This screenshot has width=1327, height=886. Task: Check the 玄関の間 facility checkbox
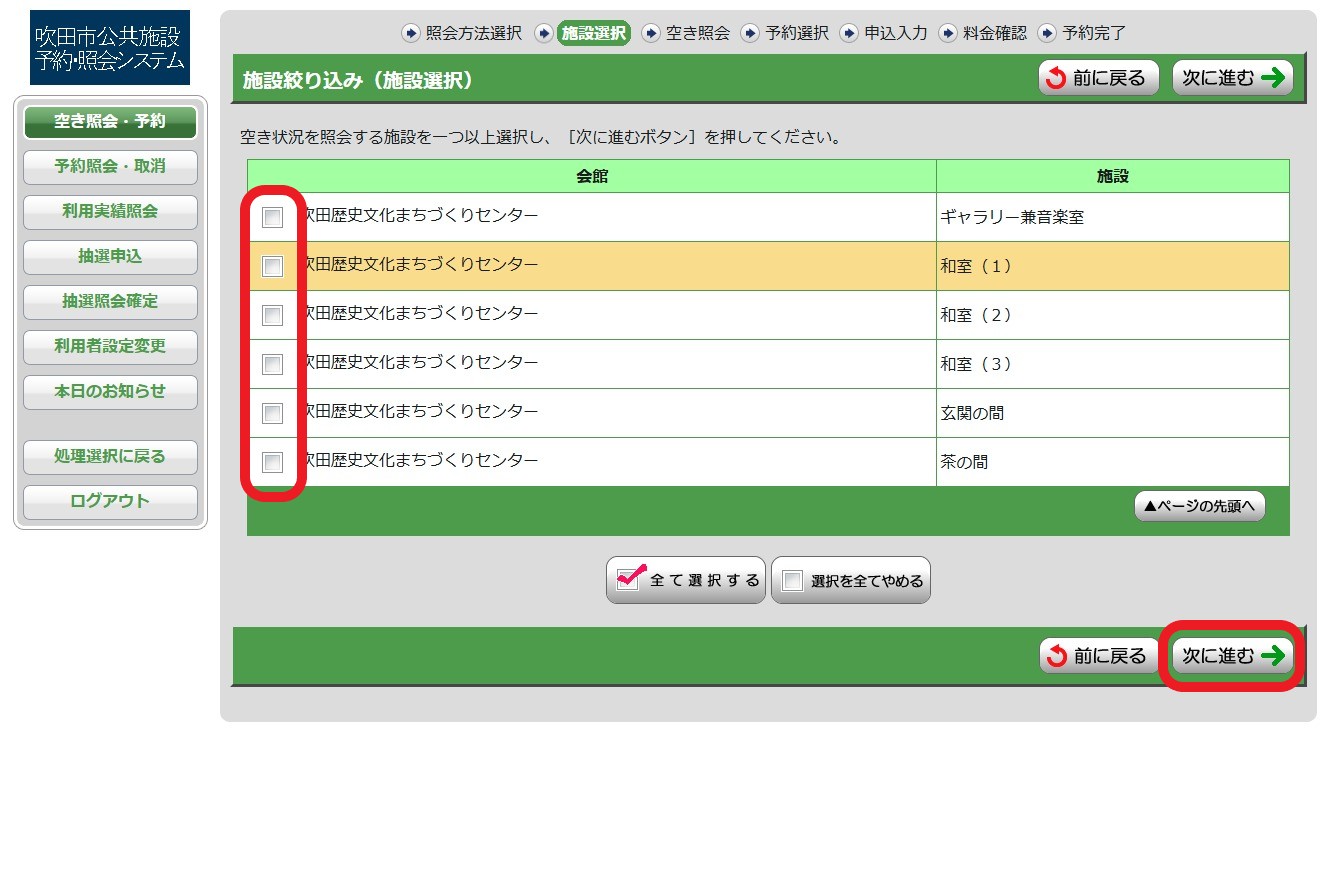pos(272,413)
